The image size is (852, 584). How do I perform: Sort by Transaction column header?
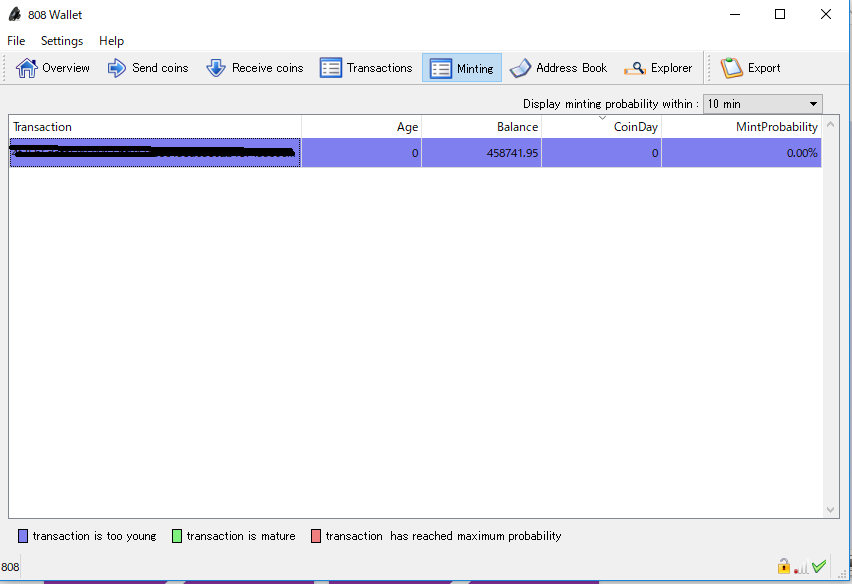coord(155,127)
